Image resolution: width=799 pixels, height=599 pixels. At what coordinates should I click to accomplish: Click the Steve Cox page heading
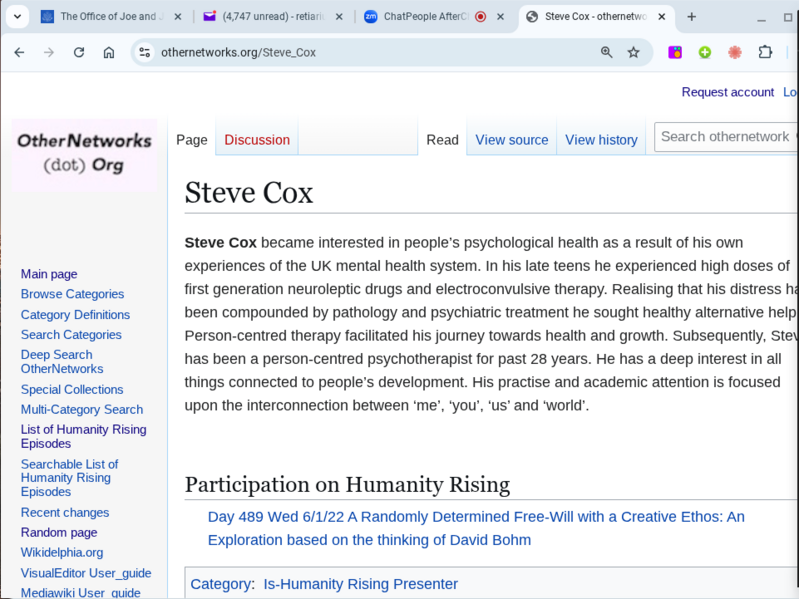coord(249,193)
